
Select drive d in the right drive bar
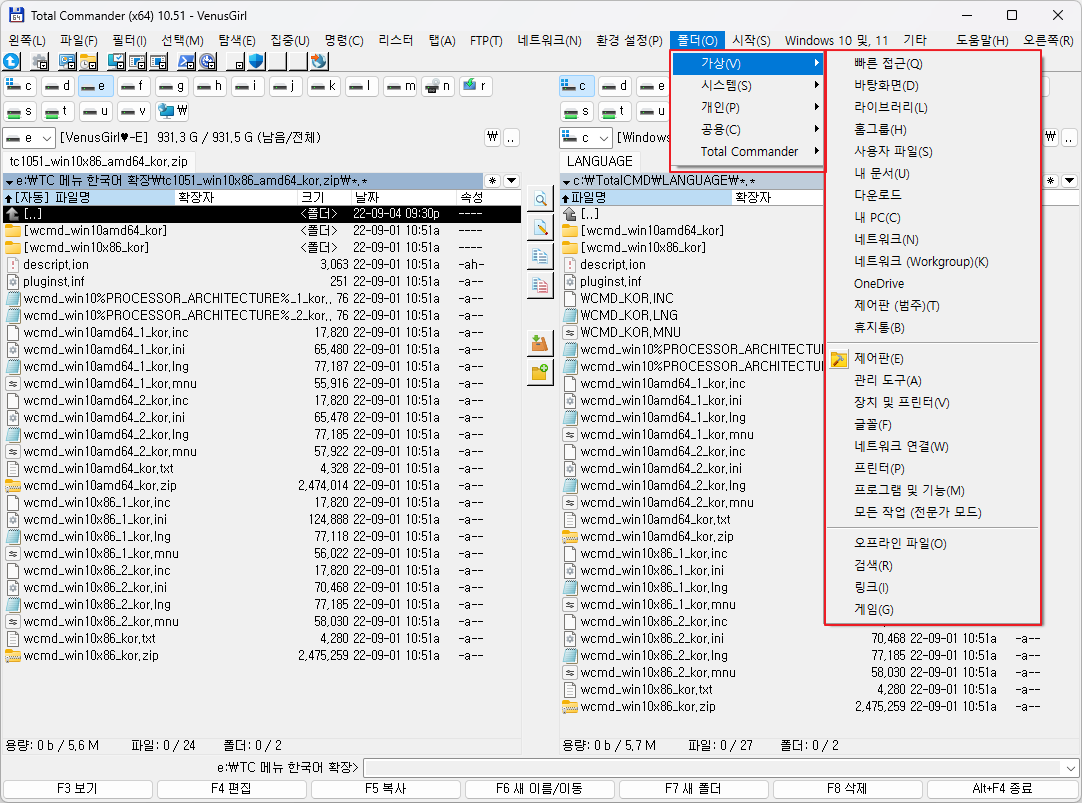(x=614, y=86)
